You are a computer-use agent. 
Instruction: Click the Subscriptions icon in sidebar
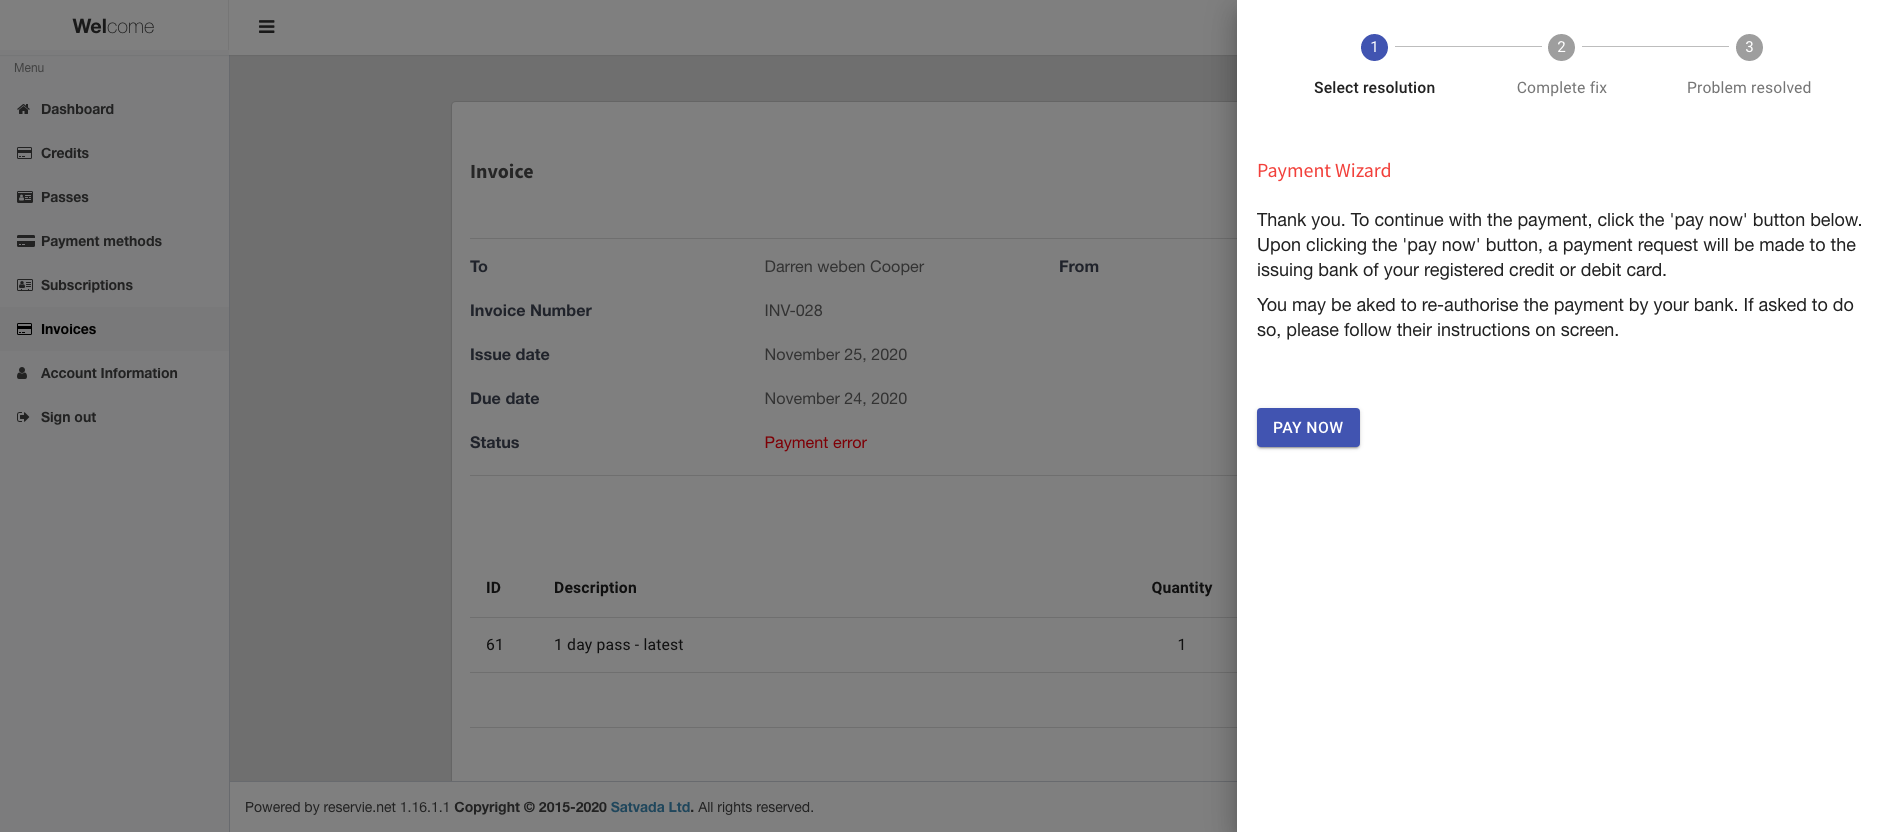click(x=25, y=285)
